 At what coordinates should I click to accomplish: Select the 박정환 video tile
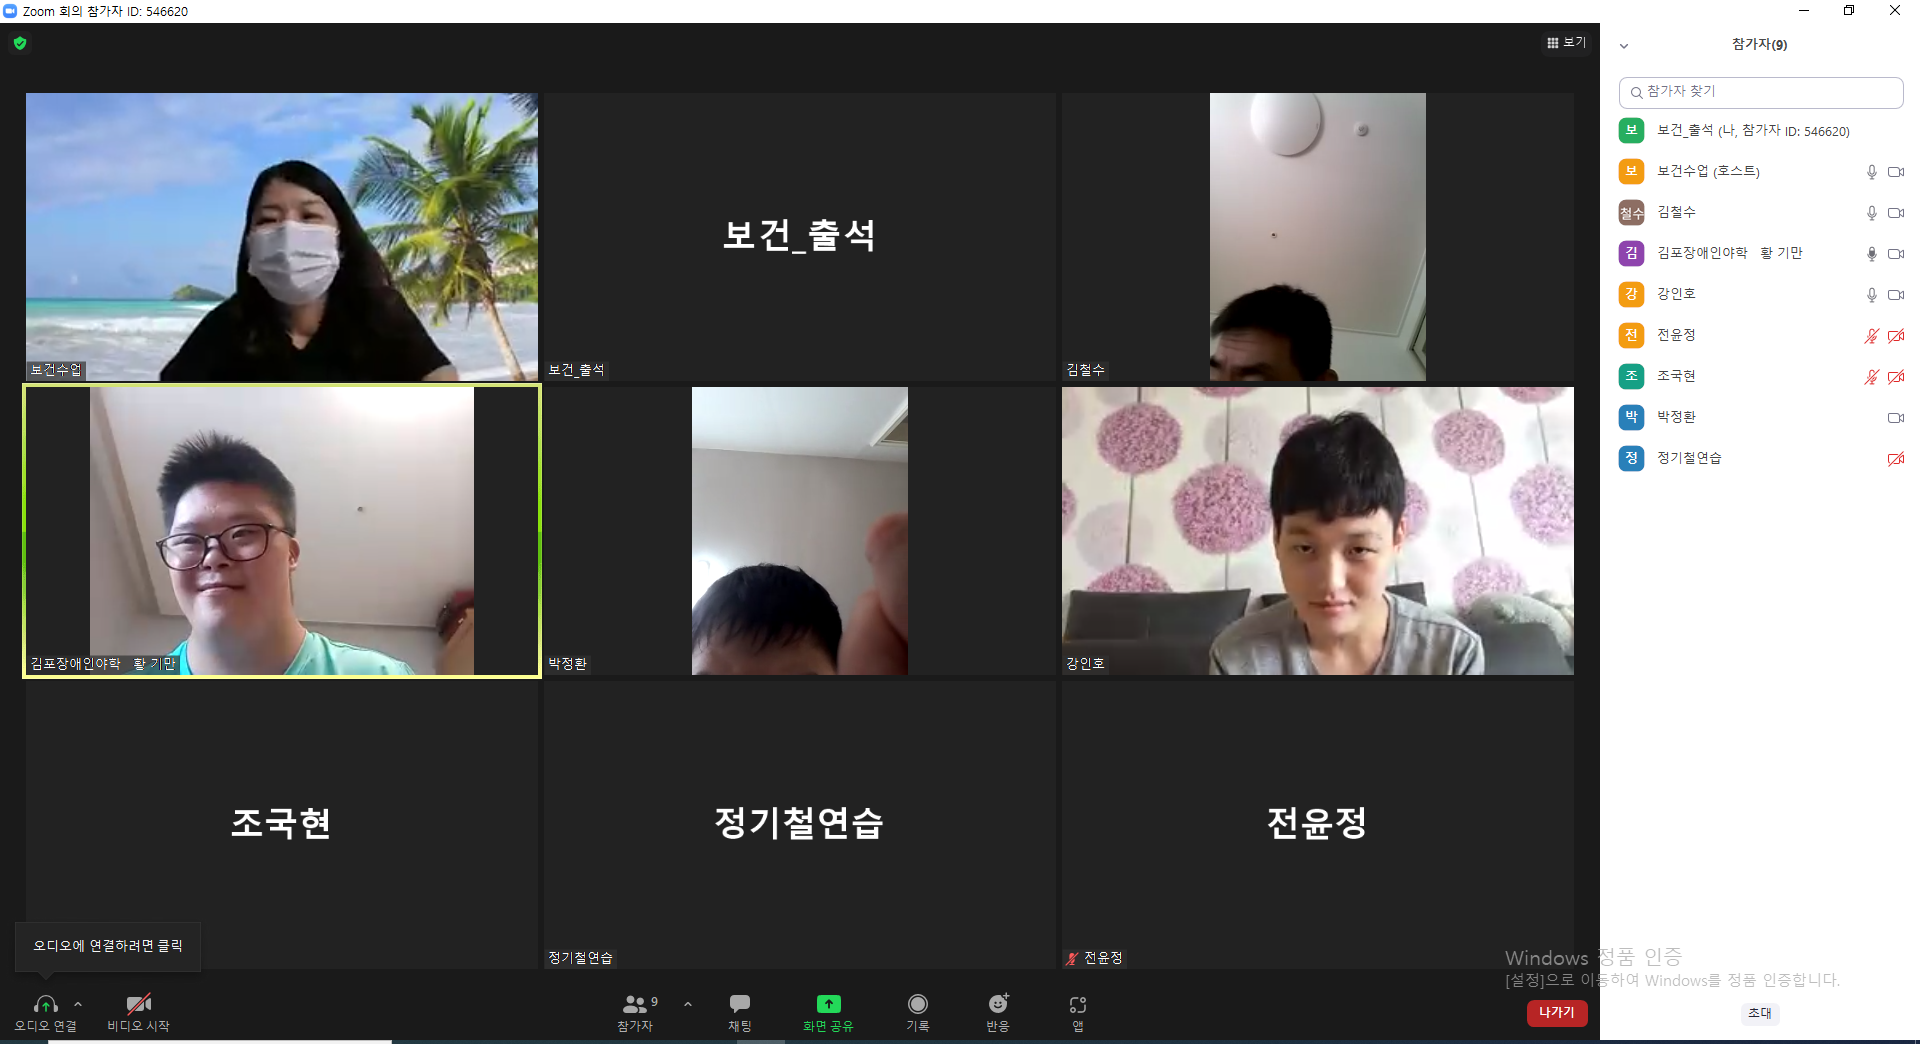tap(800, 531)
